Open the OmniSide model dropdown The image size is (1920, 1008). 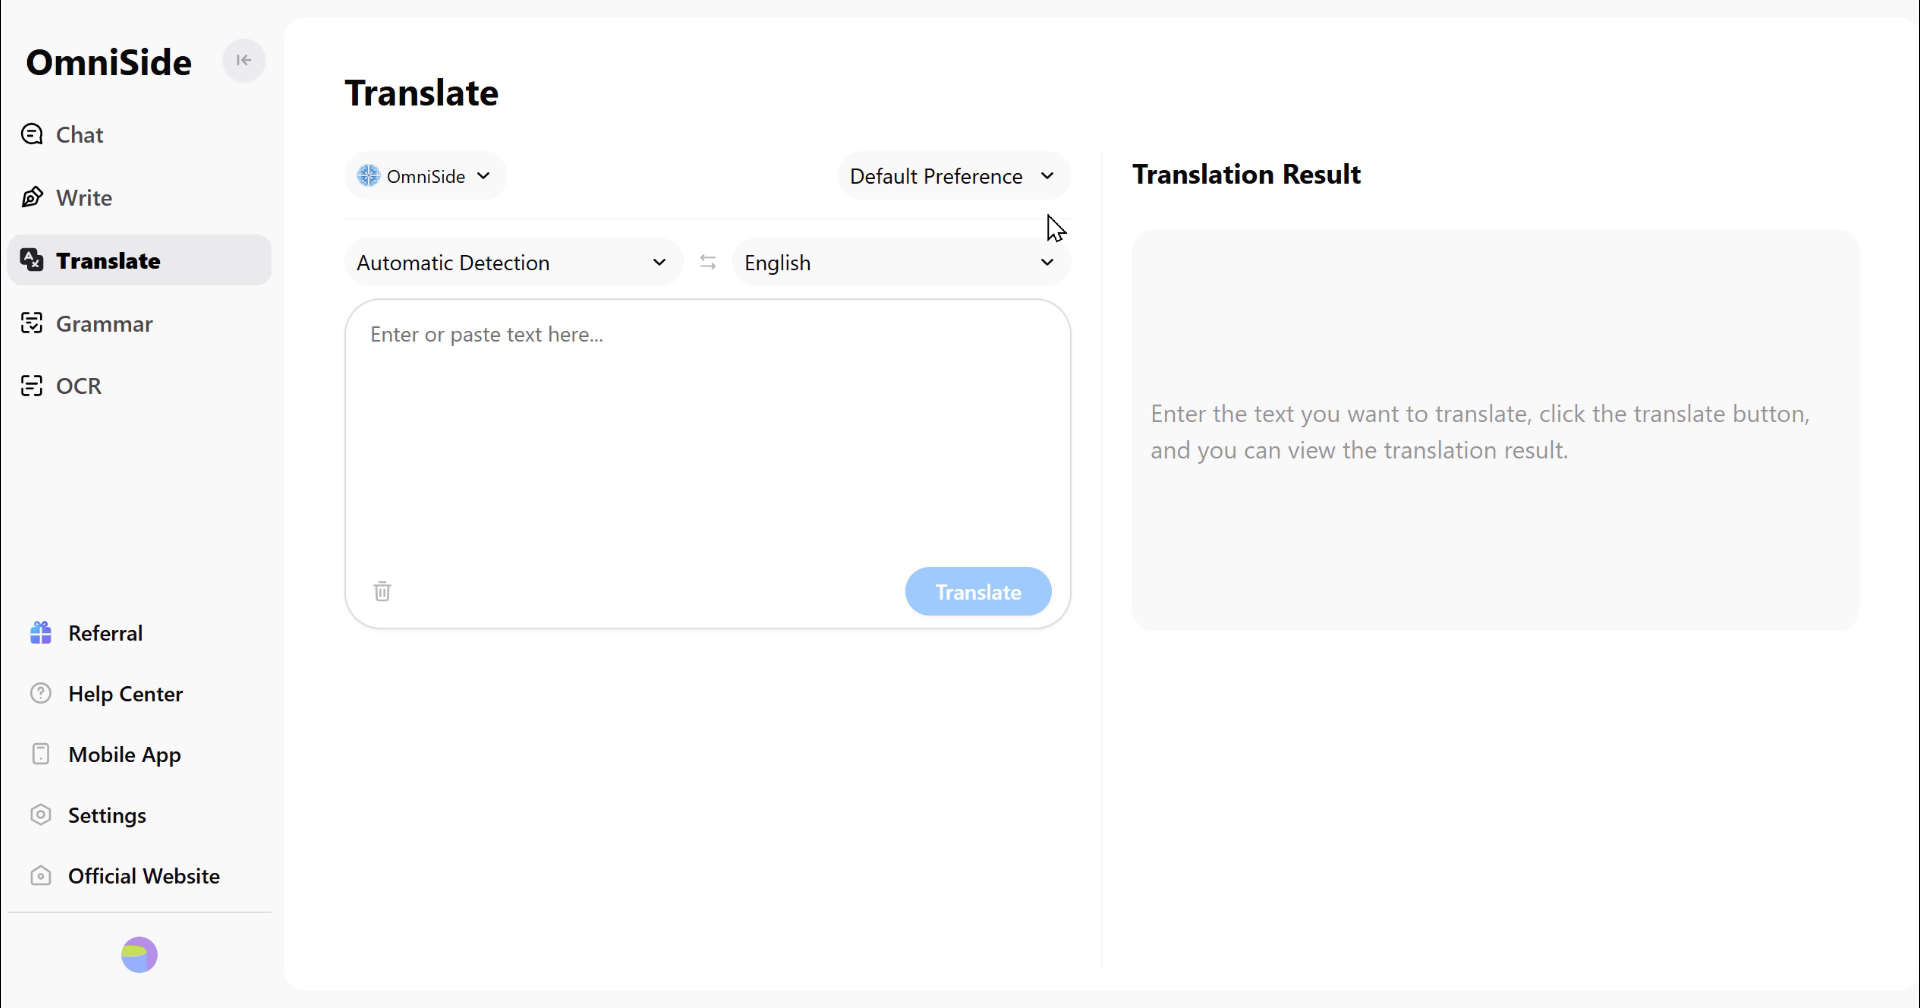[425, 176]
